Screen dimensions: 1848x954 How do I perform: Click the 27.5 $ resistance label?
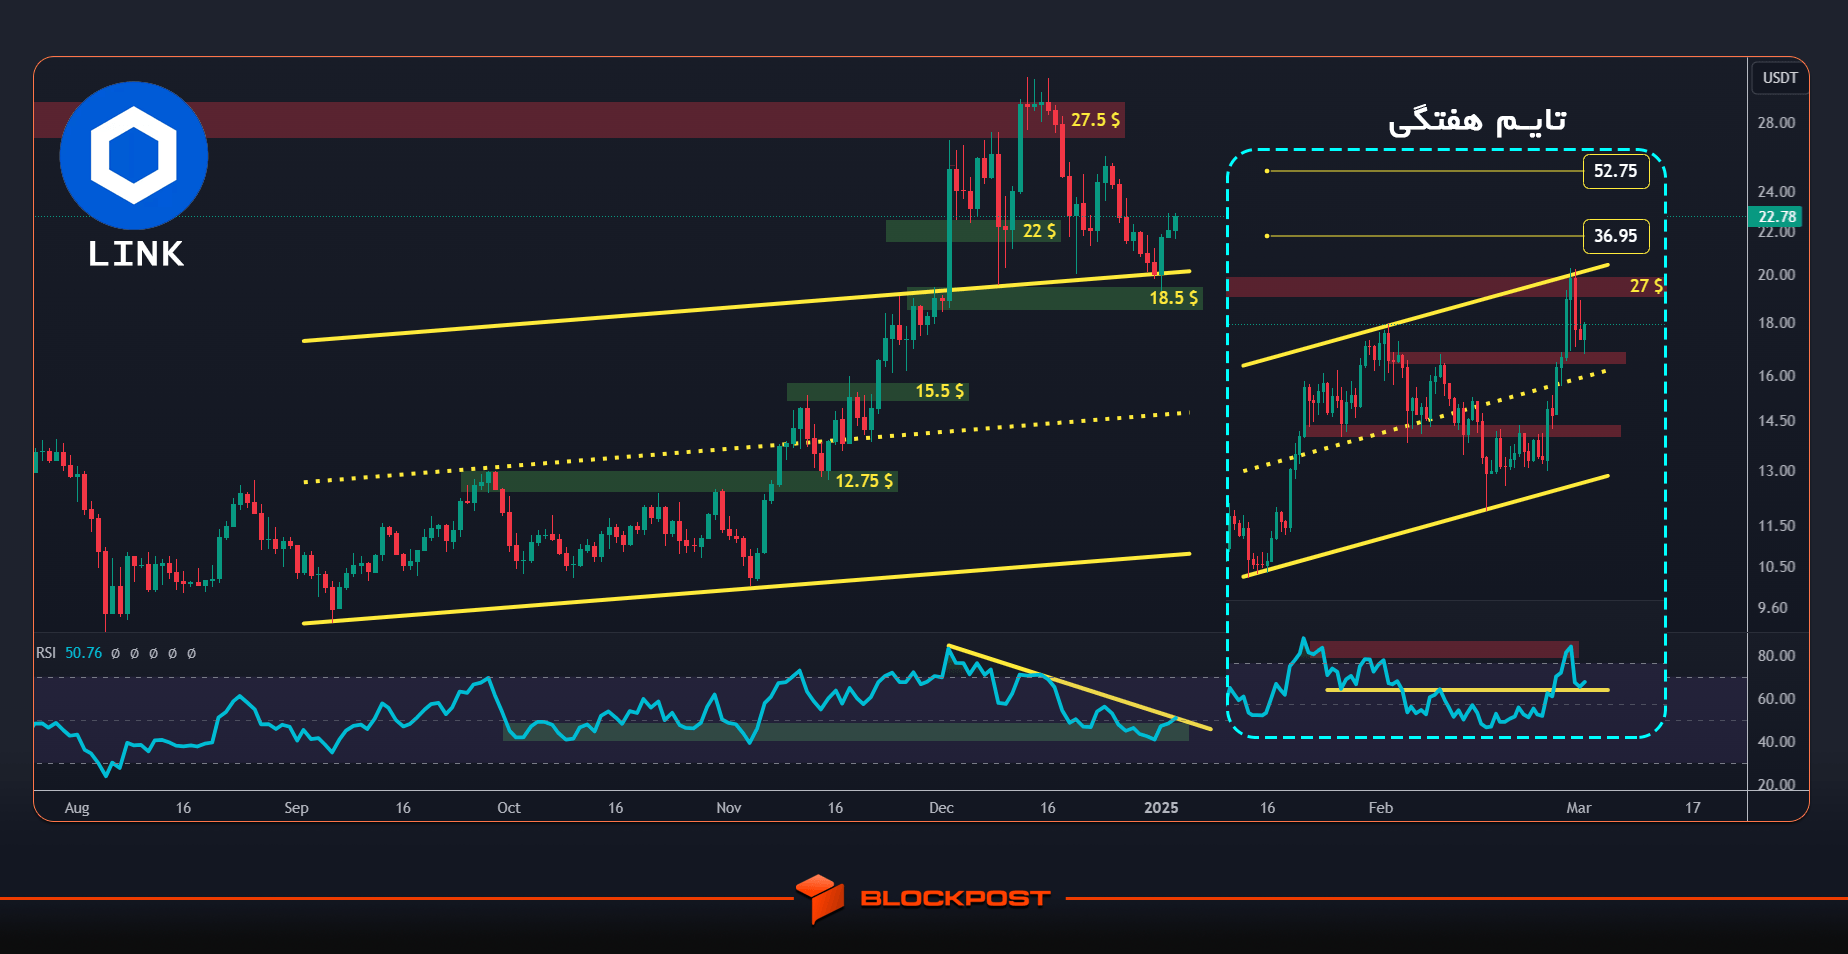pos(1095,120)
